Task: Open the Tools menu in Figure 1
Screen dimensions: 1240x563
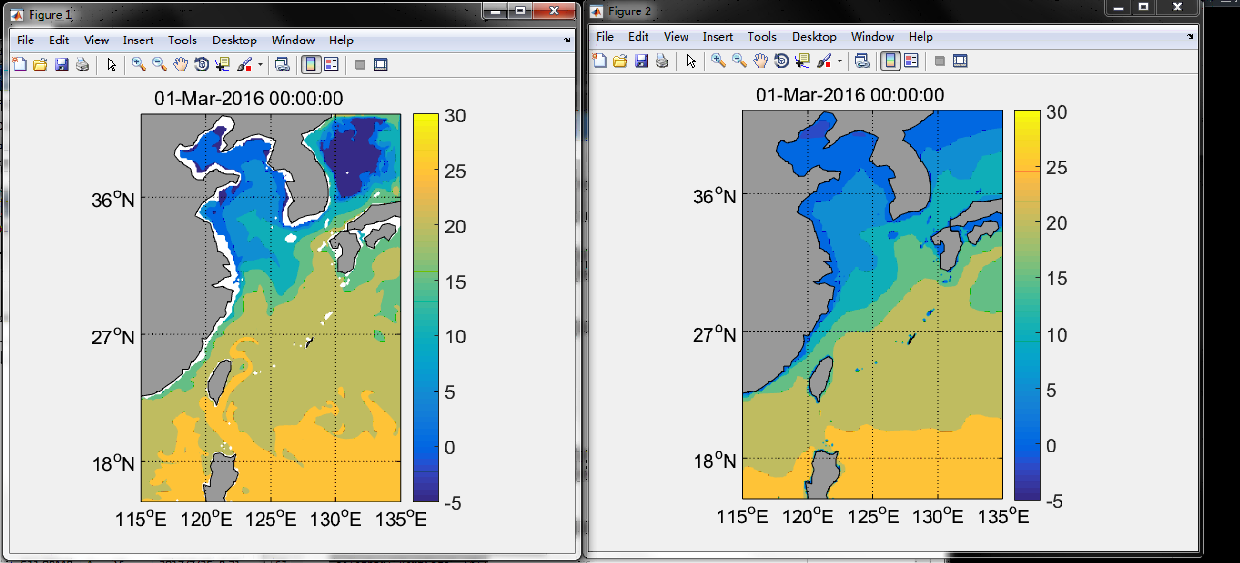Action: click(x=182, y=40)
